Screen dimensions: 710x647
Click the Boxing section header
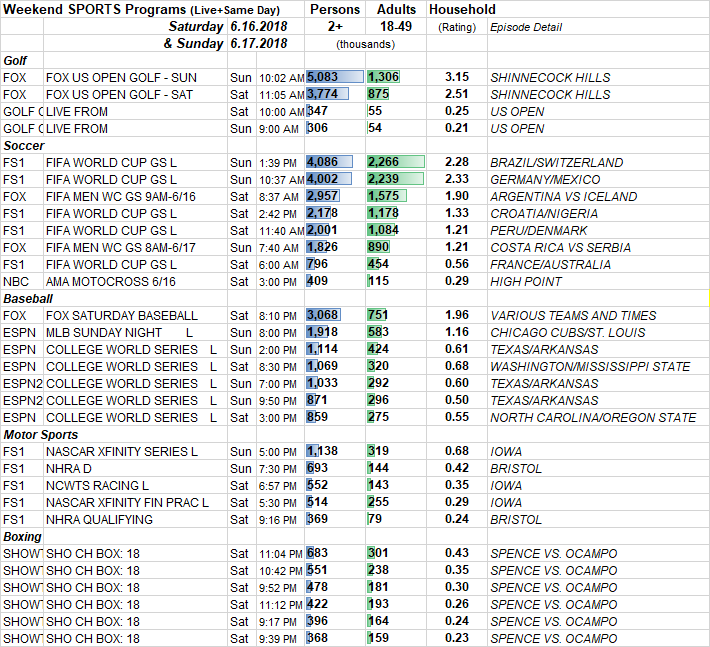tap(24, 536)
